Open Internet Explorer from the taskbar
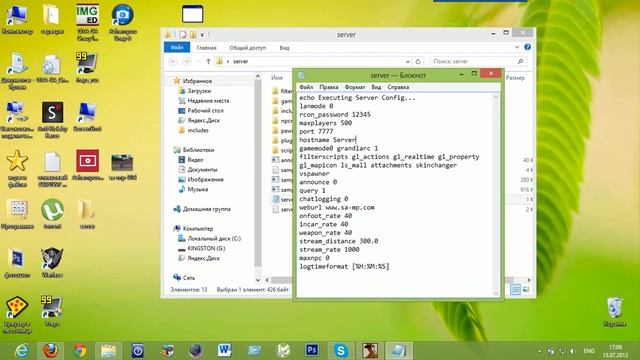This screenshot has width=640, height=360. tap(21, 351)
